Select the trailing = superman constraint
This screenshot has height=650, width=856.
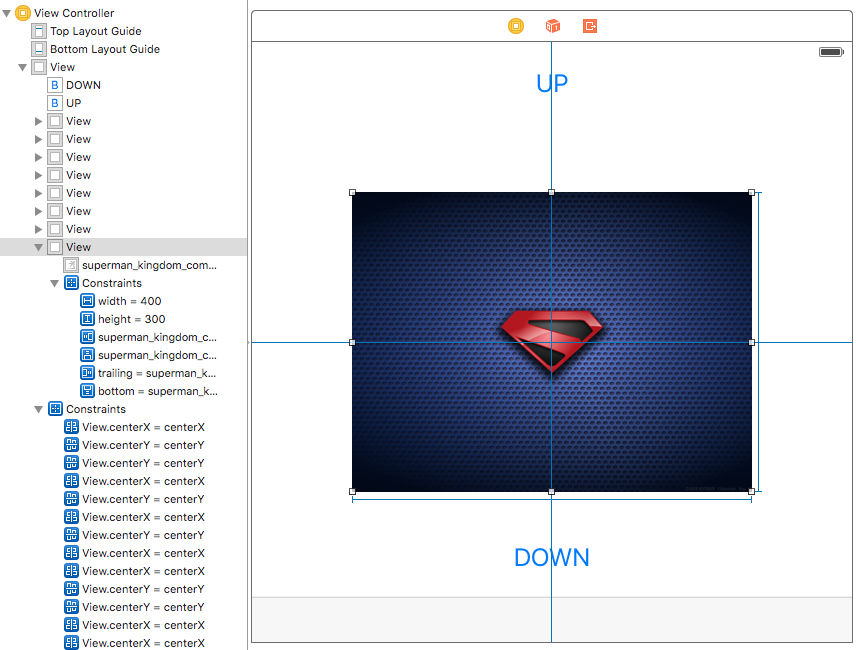156,373
